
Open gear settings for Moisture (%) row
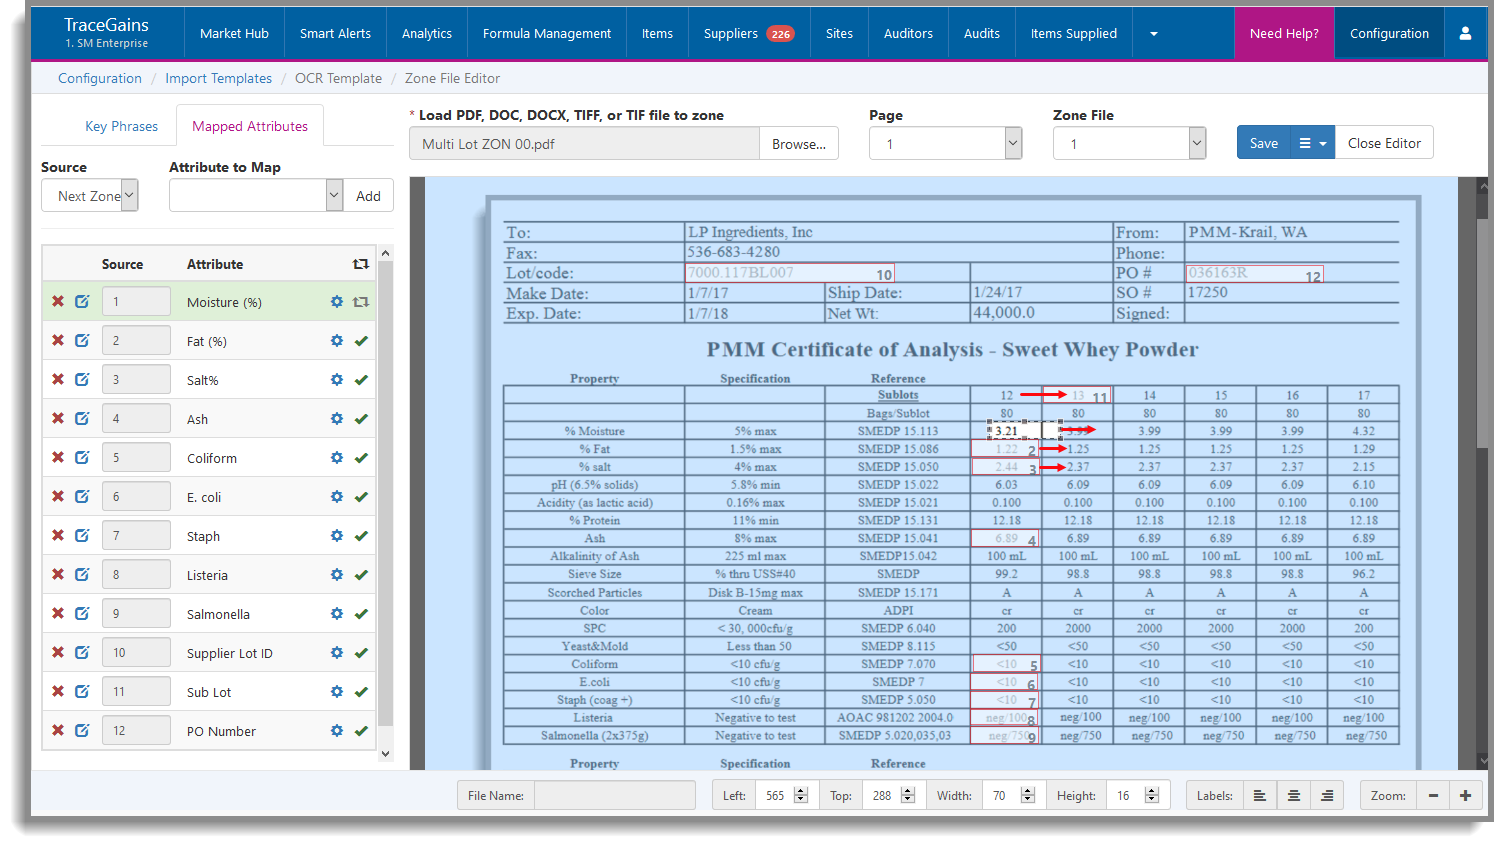point(337,301)
